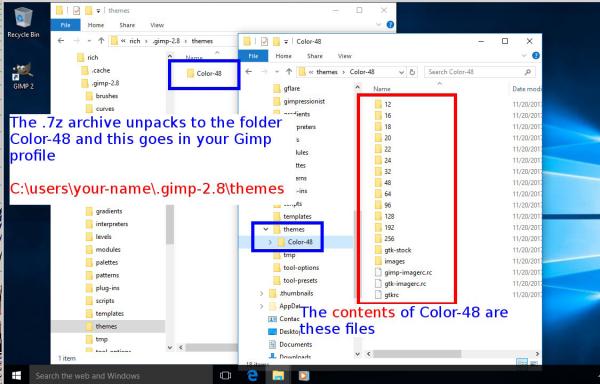Open the Share tab in Color-48 window
The height and width of the screenshot is (384, 600).
click(315, 56)
